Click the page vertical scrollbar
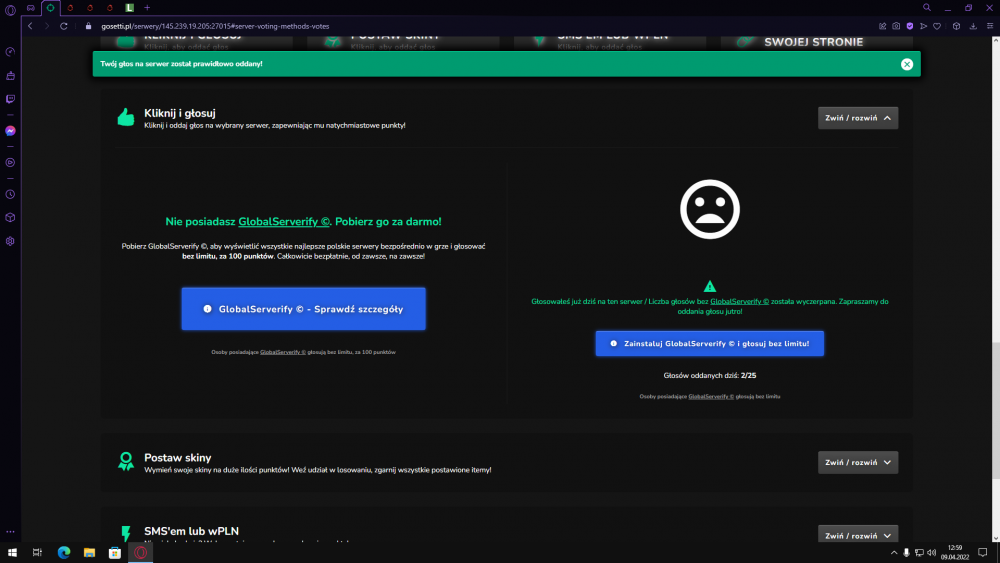The height and width of the screenshot is (563, 1000). click(995, 411)
